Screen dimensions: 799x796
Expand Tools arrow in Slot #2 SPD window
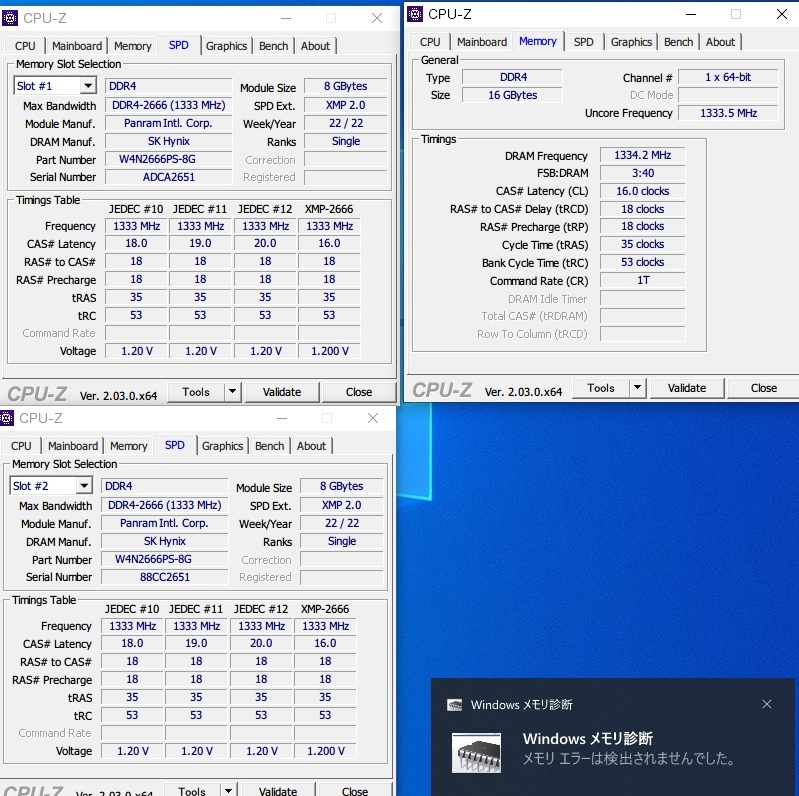click(228, 790)
